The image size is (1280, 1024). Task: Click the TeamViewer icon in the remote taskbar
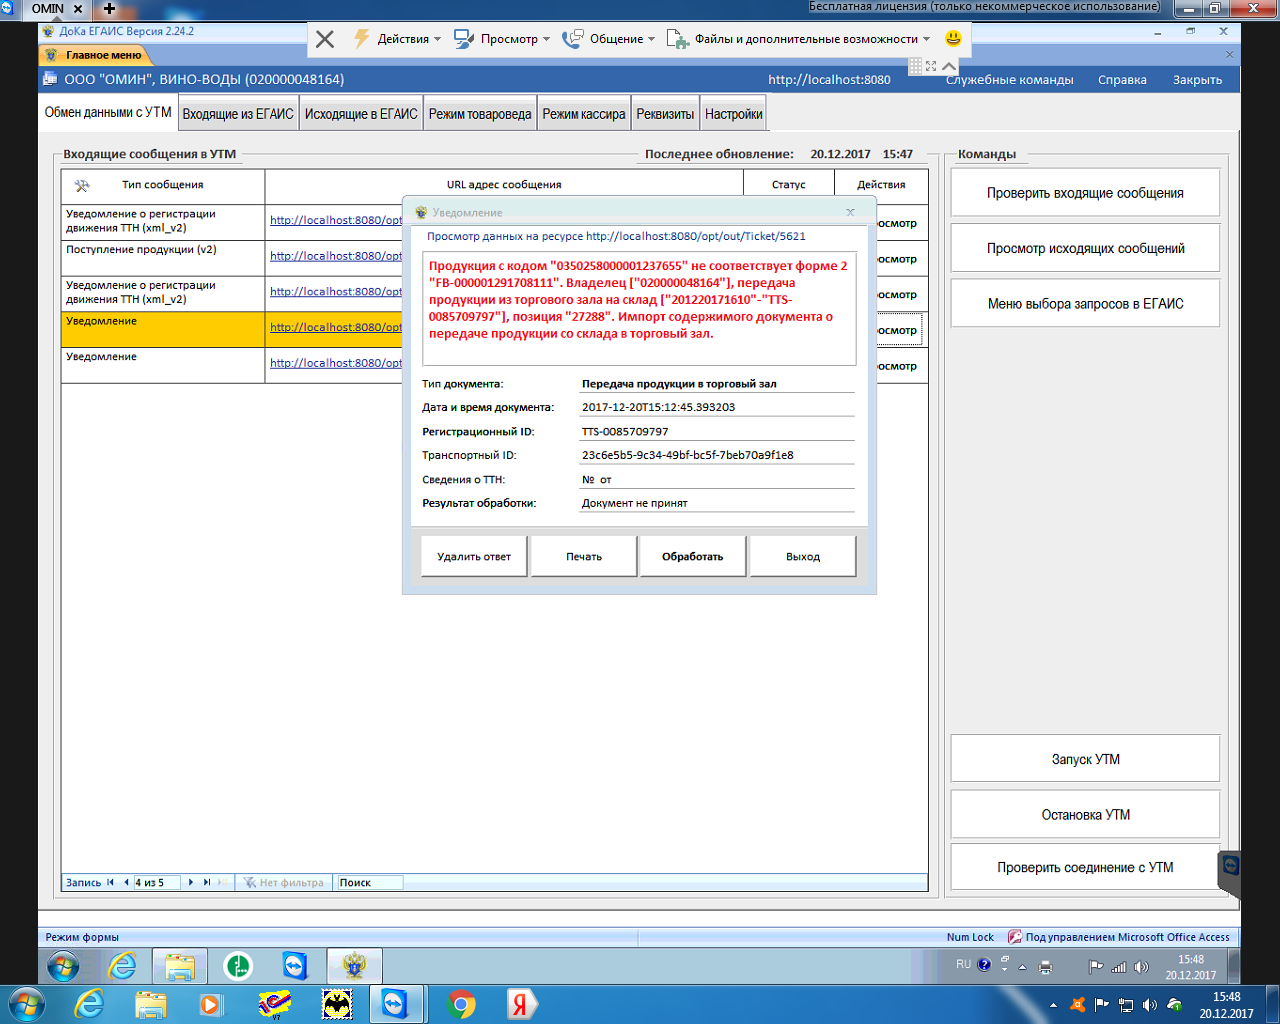pyautogui.click(x=295, y=966)
